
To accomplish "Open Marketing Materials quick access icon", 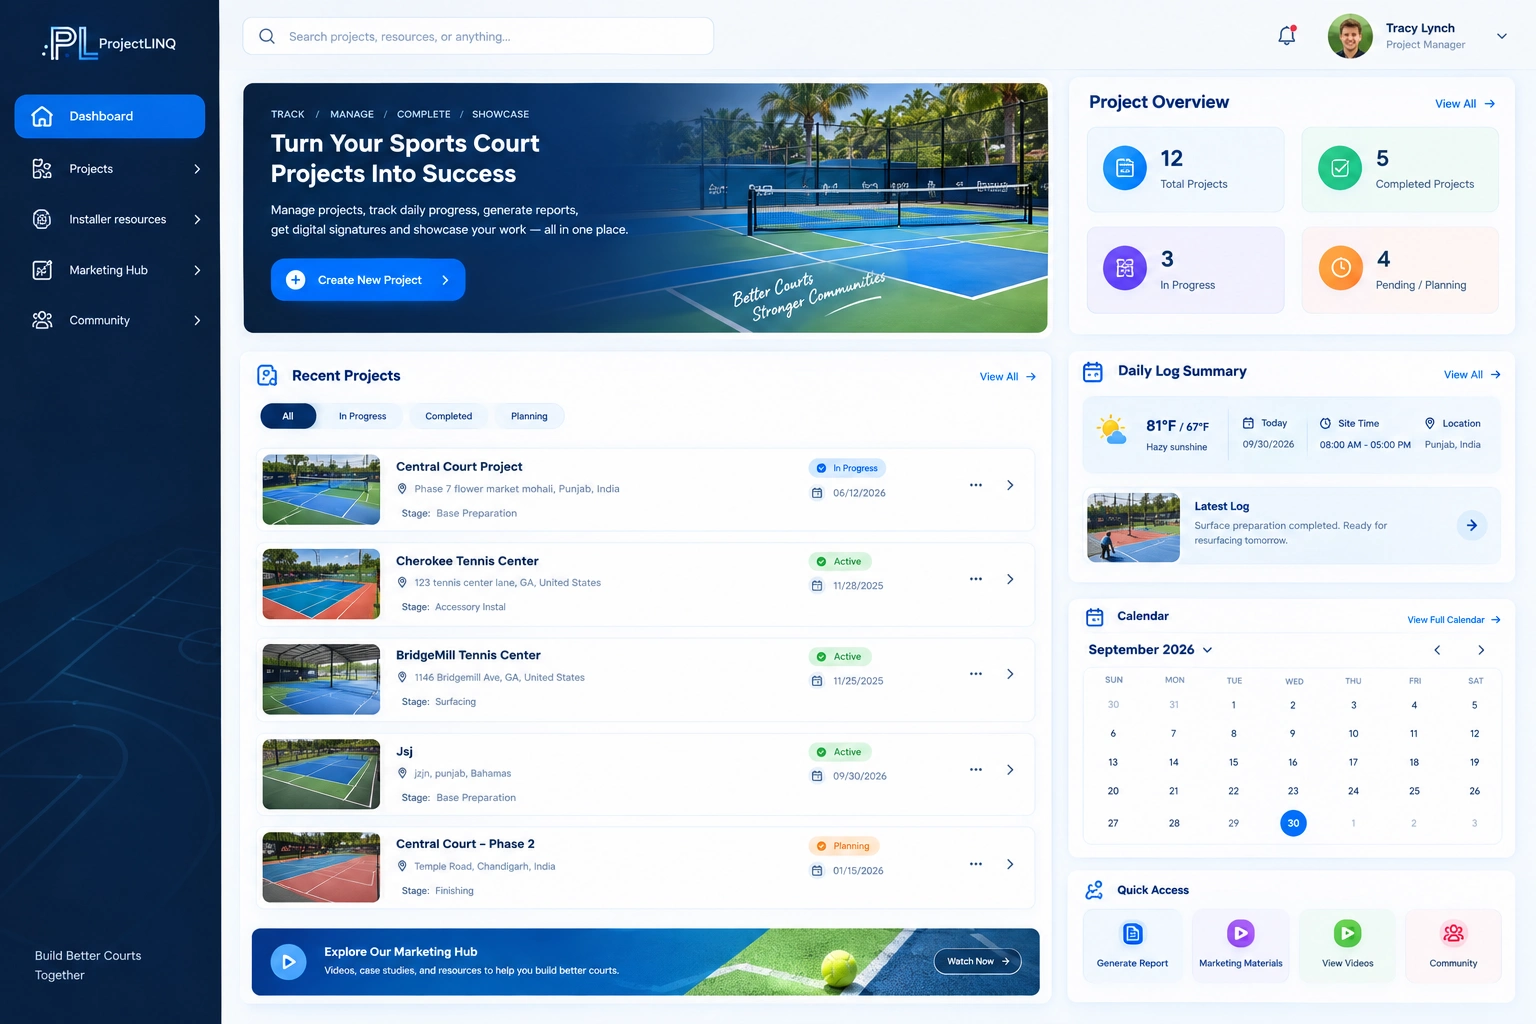I will click(x=1240, y=934).
